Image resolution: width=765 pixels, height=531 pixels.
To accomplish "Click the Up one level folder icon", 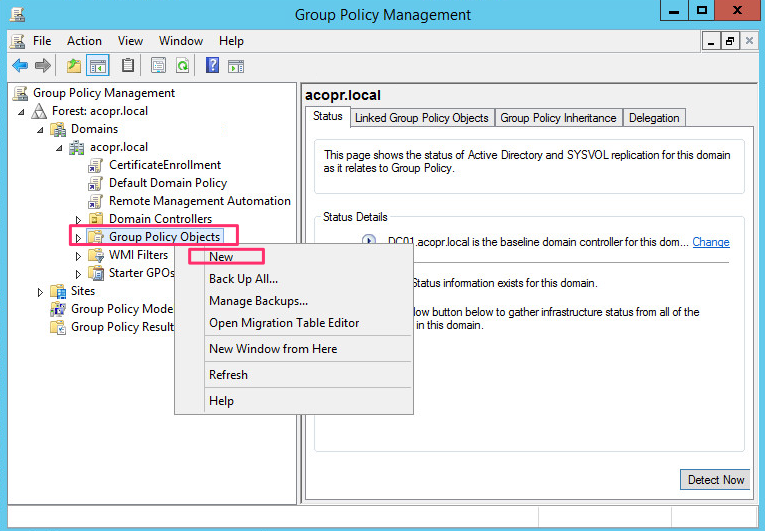I will [74, 65].
